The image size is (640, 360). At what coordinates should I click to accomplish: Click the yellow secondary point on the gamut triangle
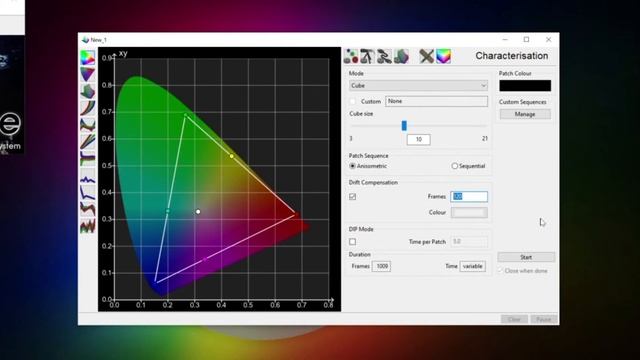(x=231, y=156)
